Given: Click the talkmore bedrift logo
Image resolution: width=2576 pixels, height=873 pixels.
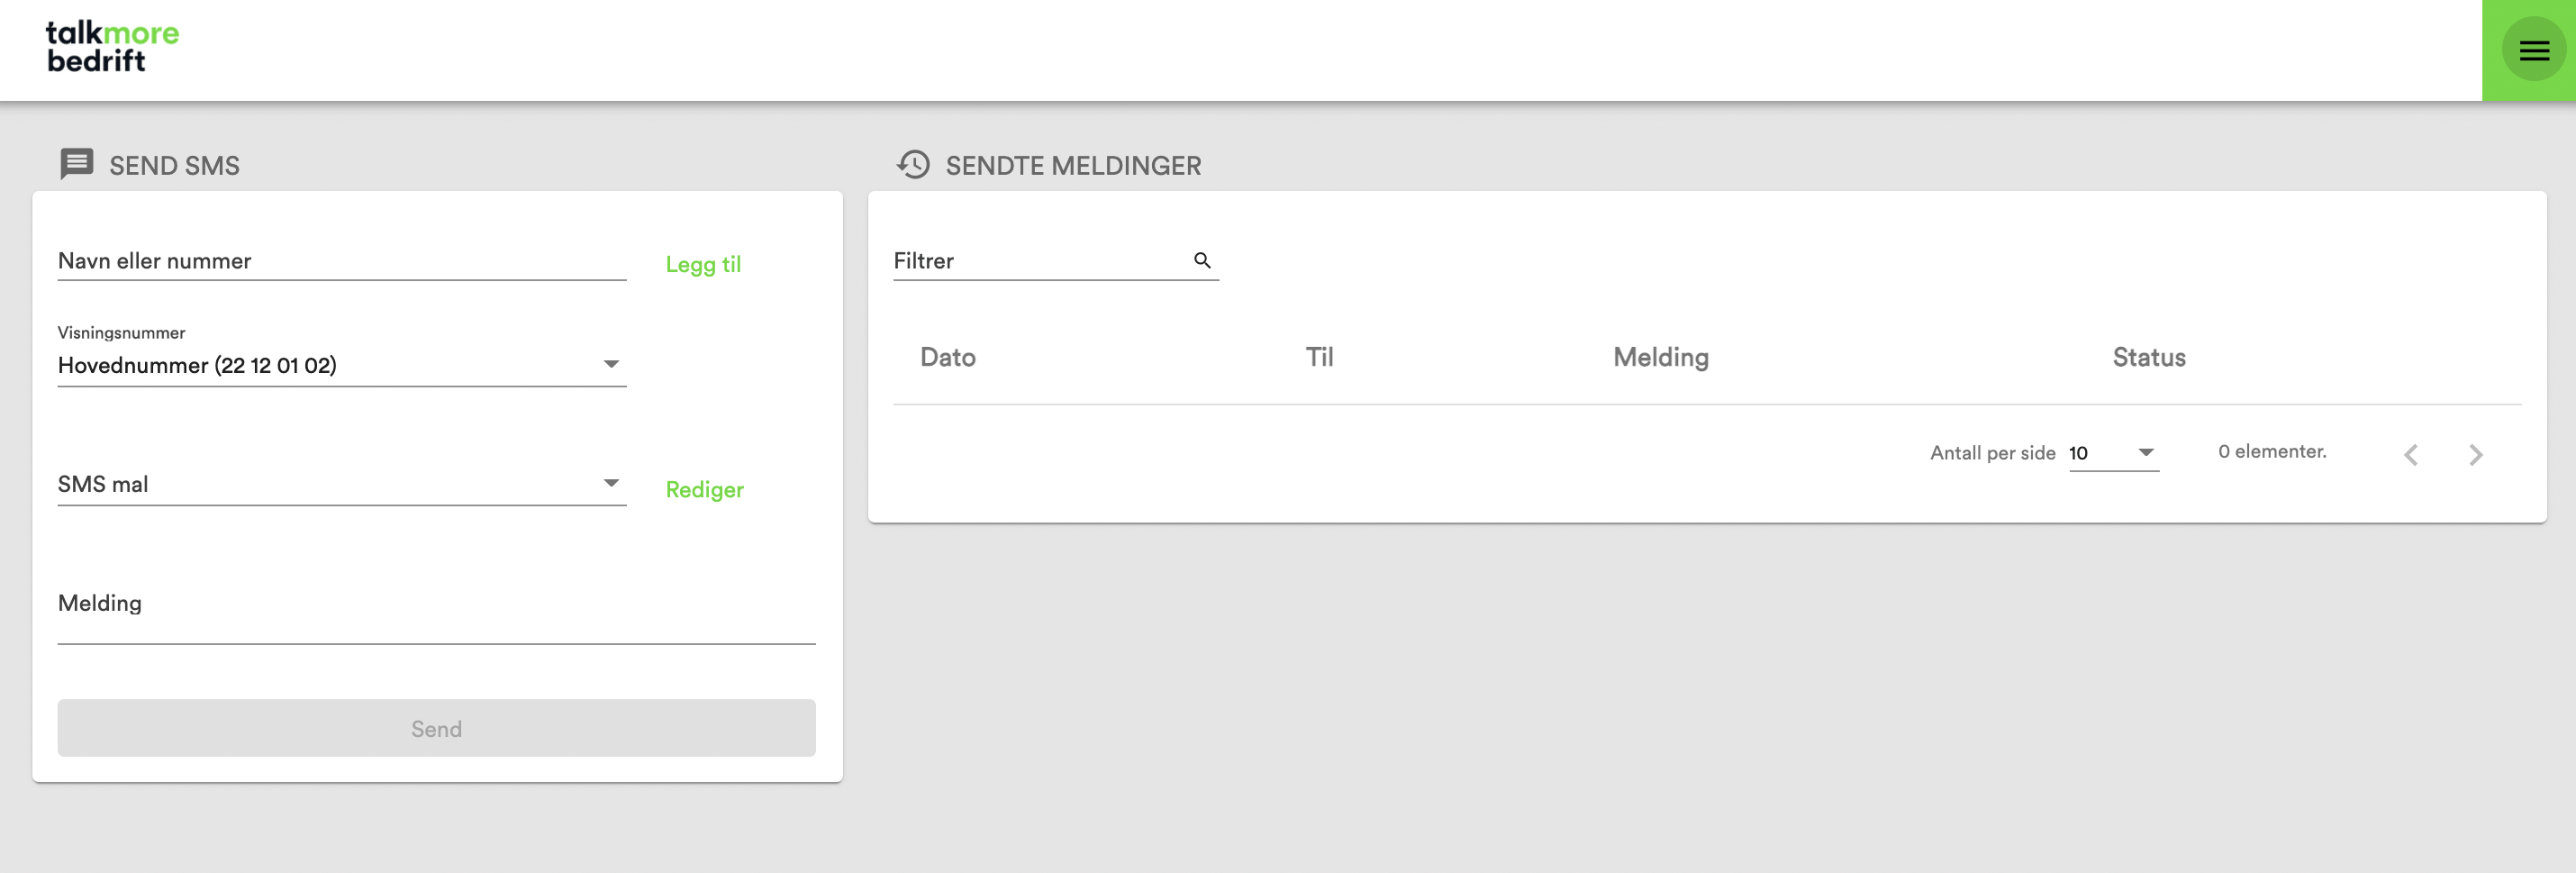Looking at the screenshot, I should pos(112,47).
